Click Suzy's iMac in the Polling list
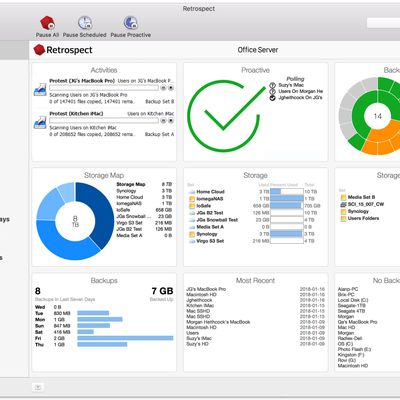The height and width of the screenshot is (400, 400). (x=291, y=85)
